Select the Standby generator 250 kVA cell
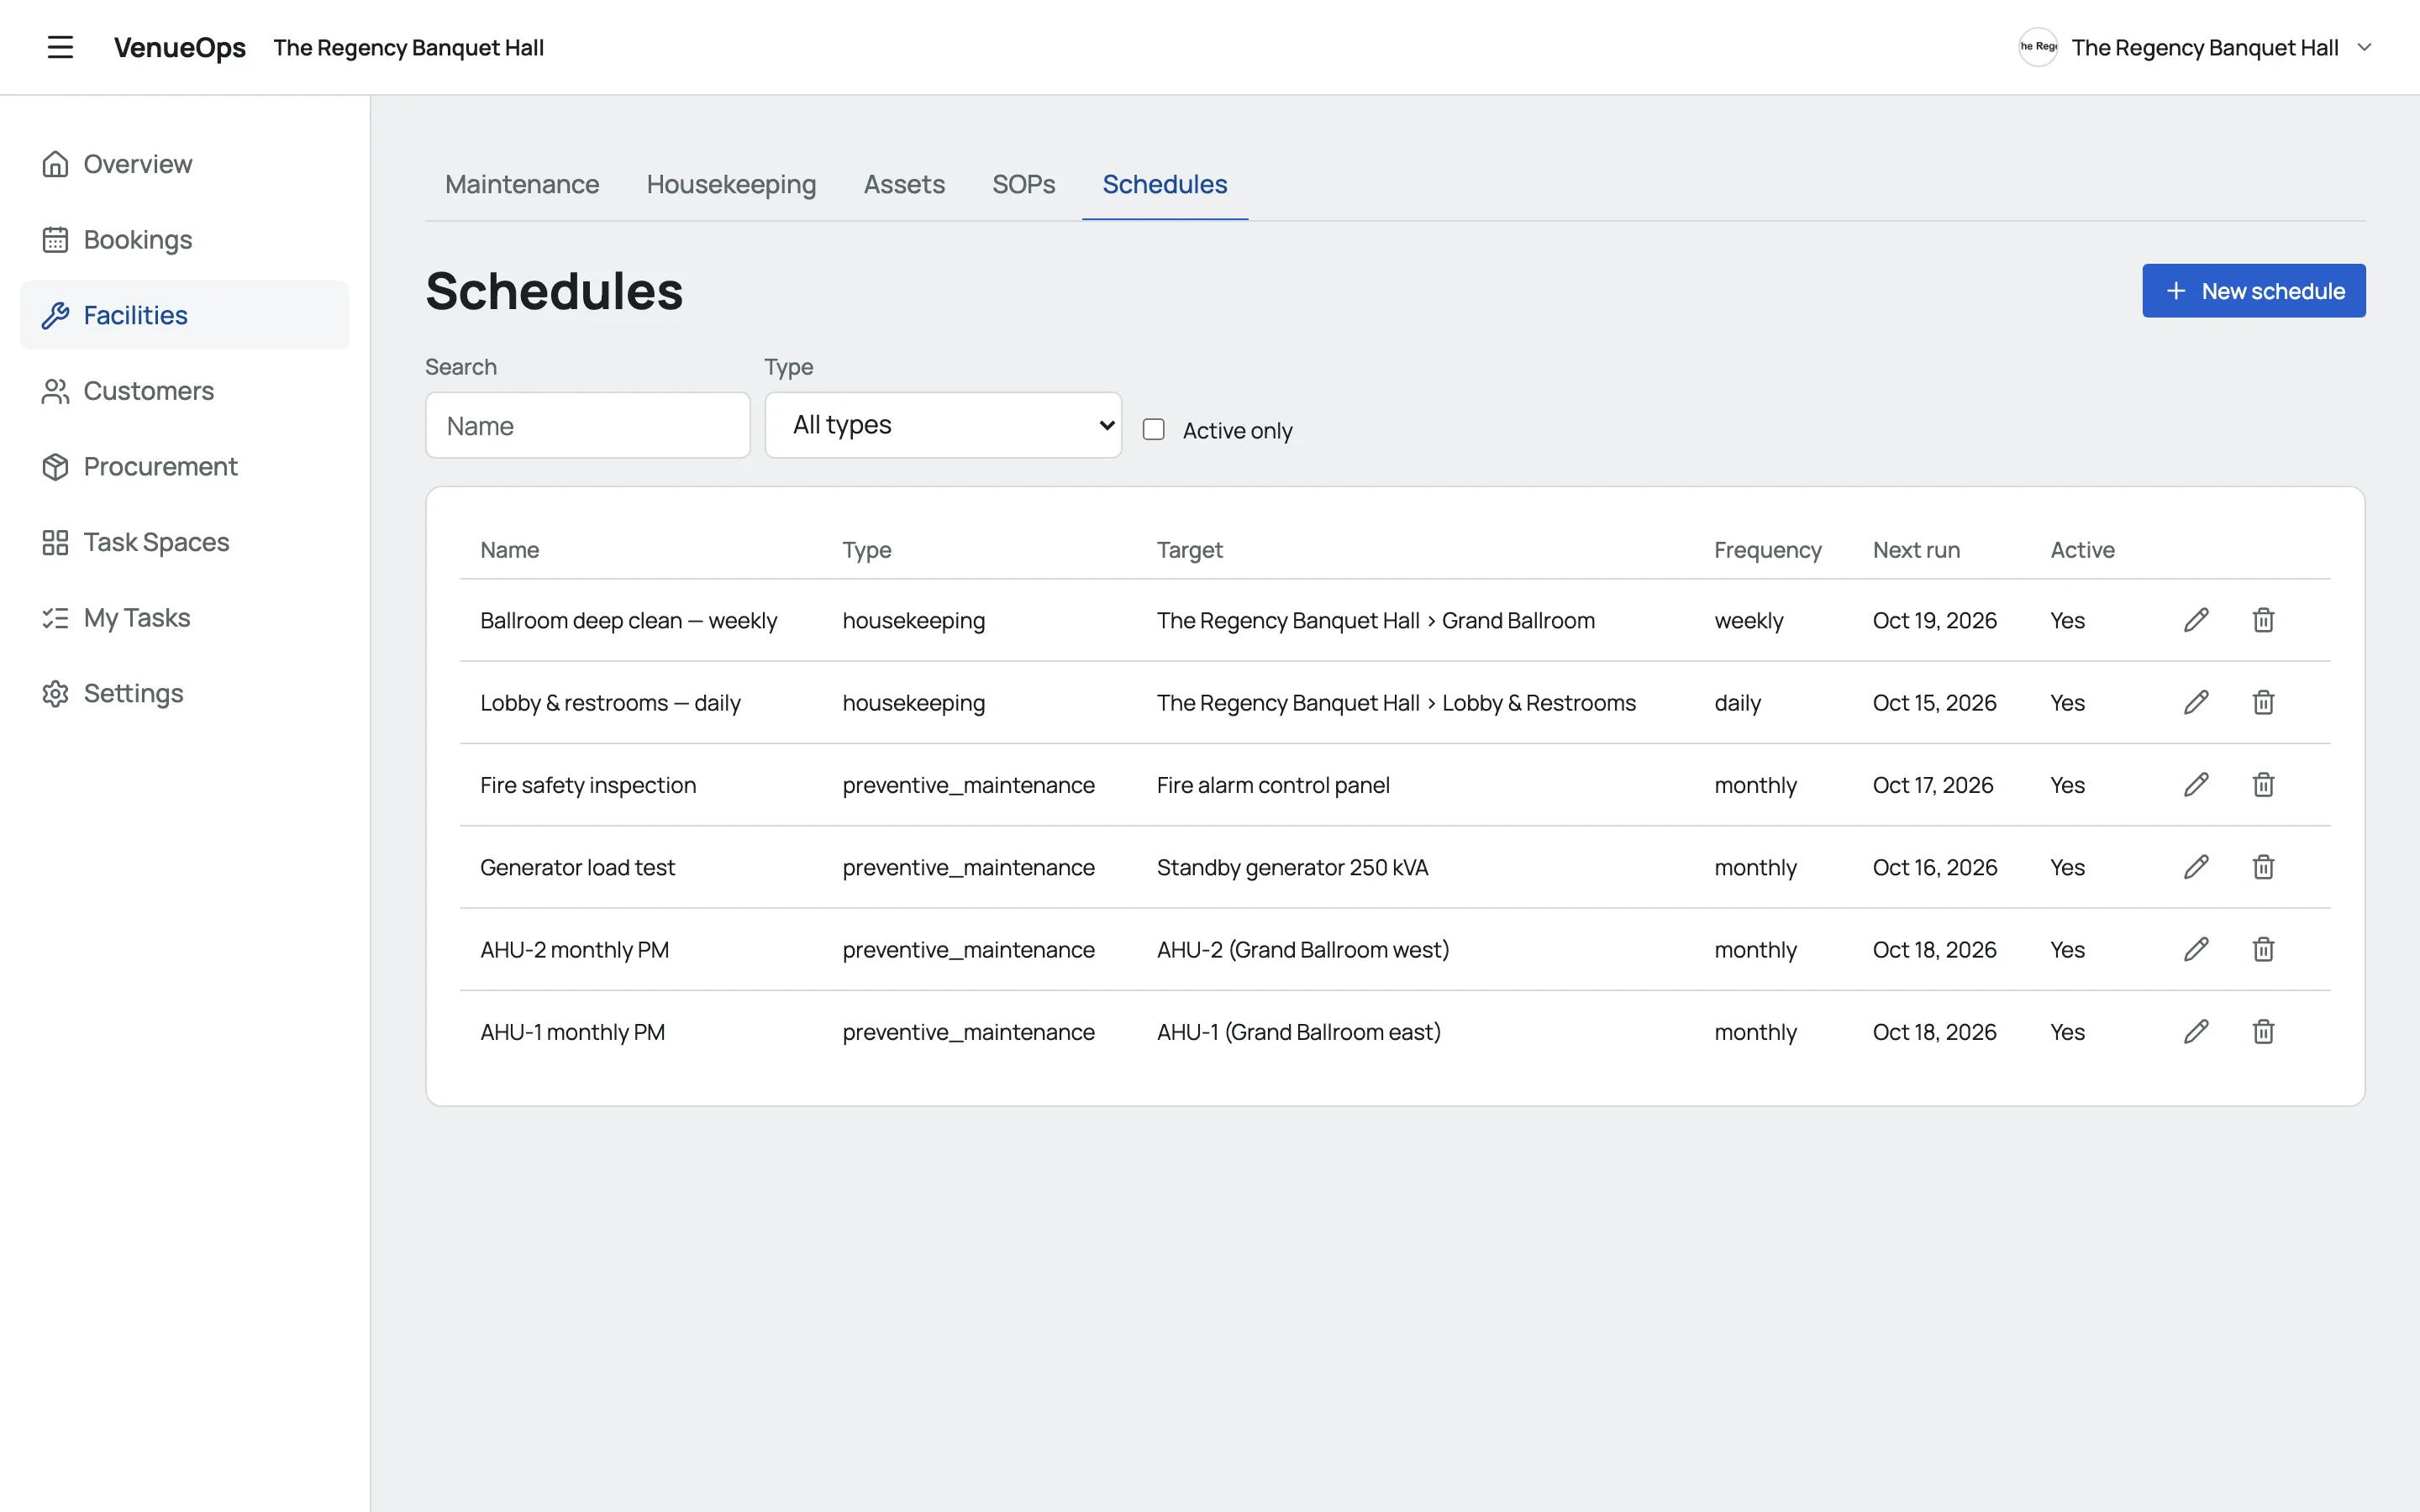2420x1512 pixels. (x=1292, y=867)
